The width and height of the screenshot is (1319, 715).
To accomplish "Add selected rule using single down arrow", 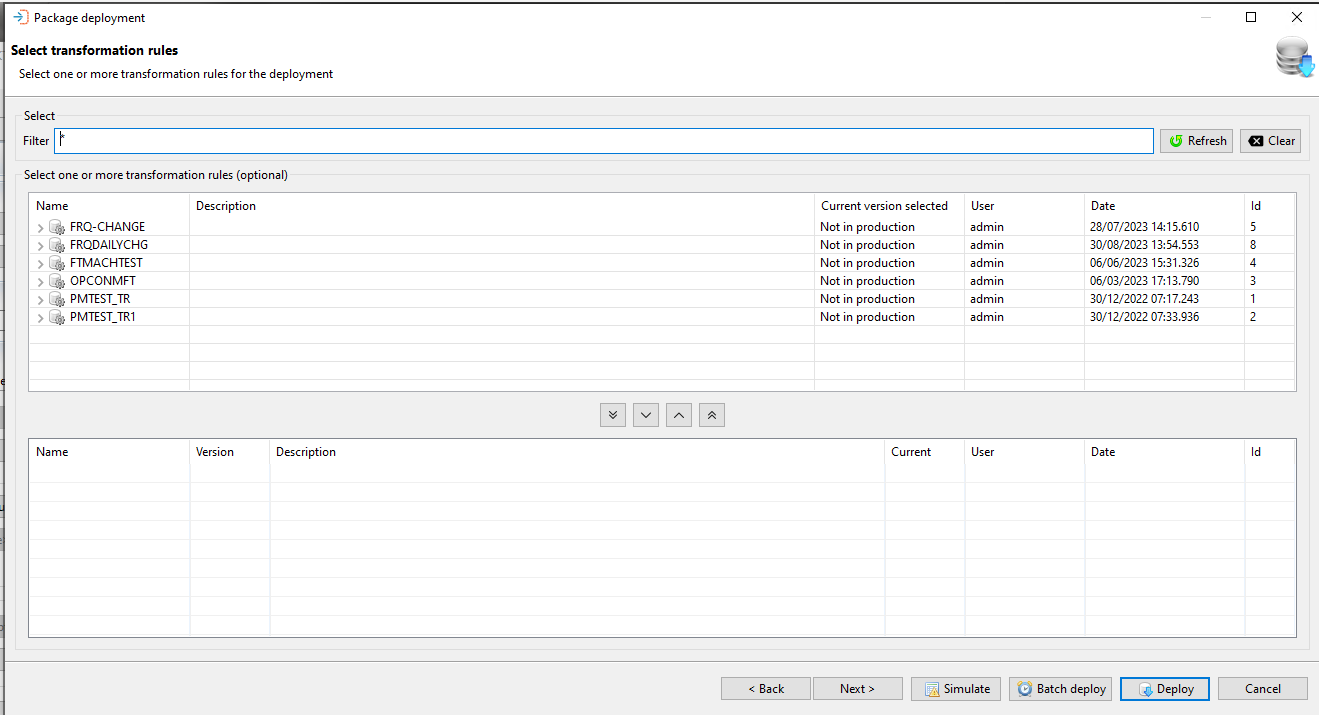I will [x=646, y=415].
